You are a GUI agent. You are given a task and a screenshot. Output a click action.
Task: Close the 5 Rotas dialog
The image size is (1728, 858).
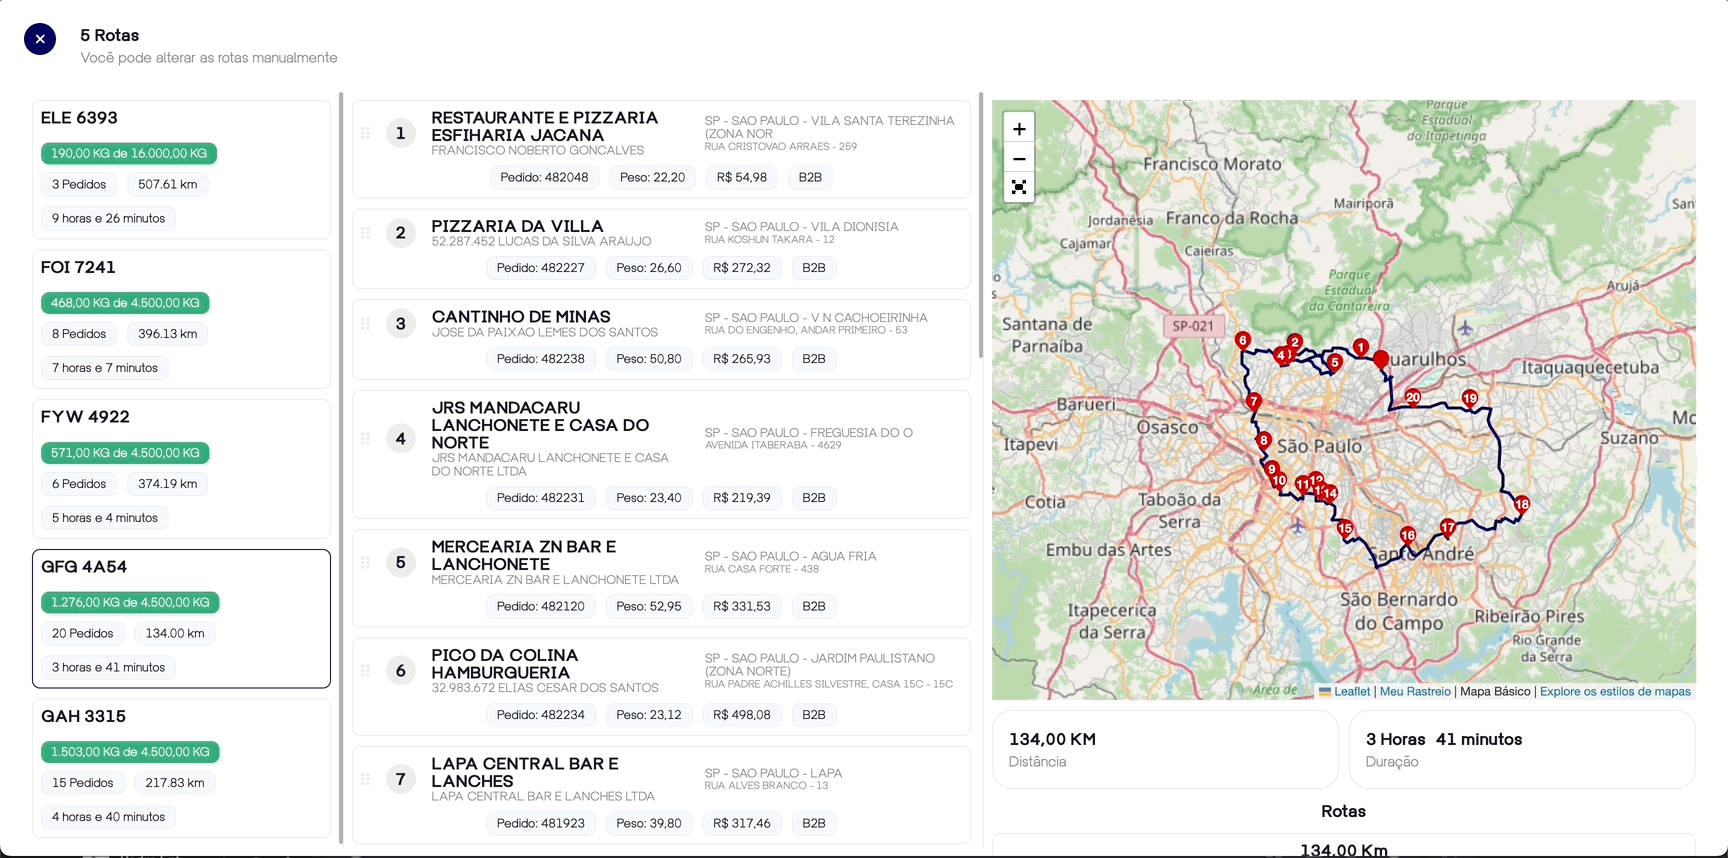click(40, 39)
